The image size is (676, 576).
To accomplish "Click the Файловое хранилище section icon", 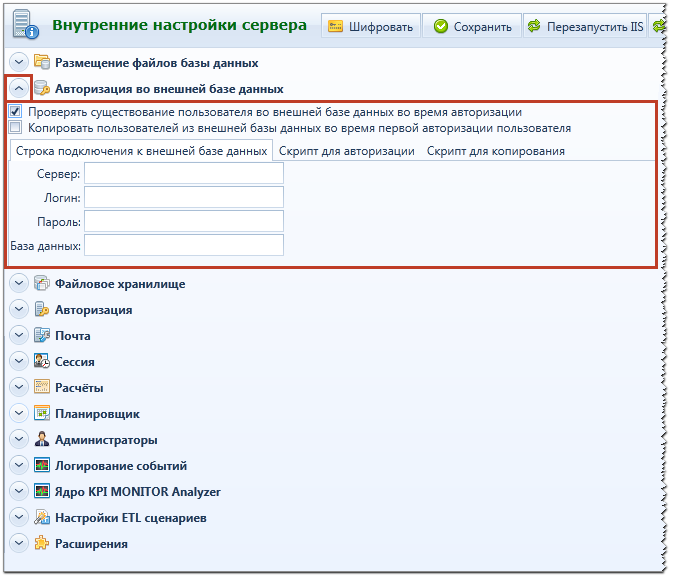I will pos(42,283).
